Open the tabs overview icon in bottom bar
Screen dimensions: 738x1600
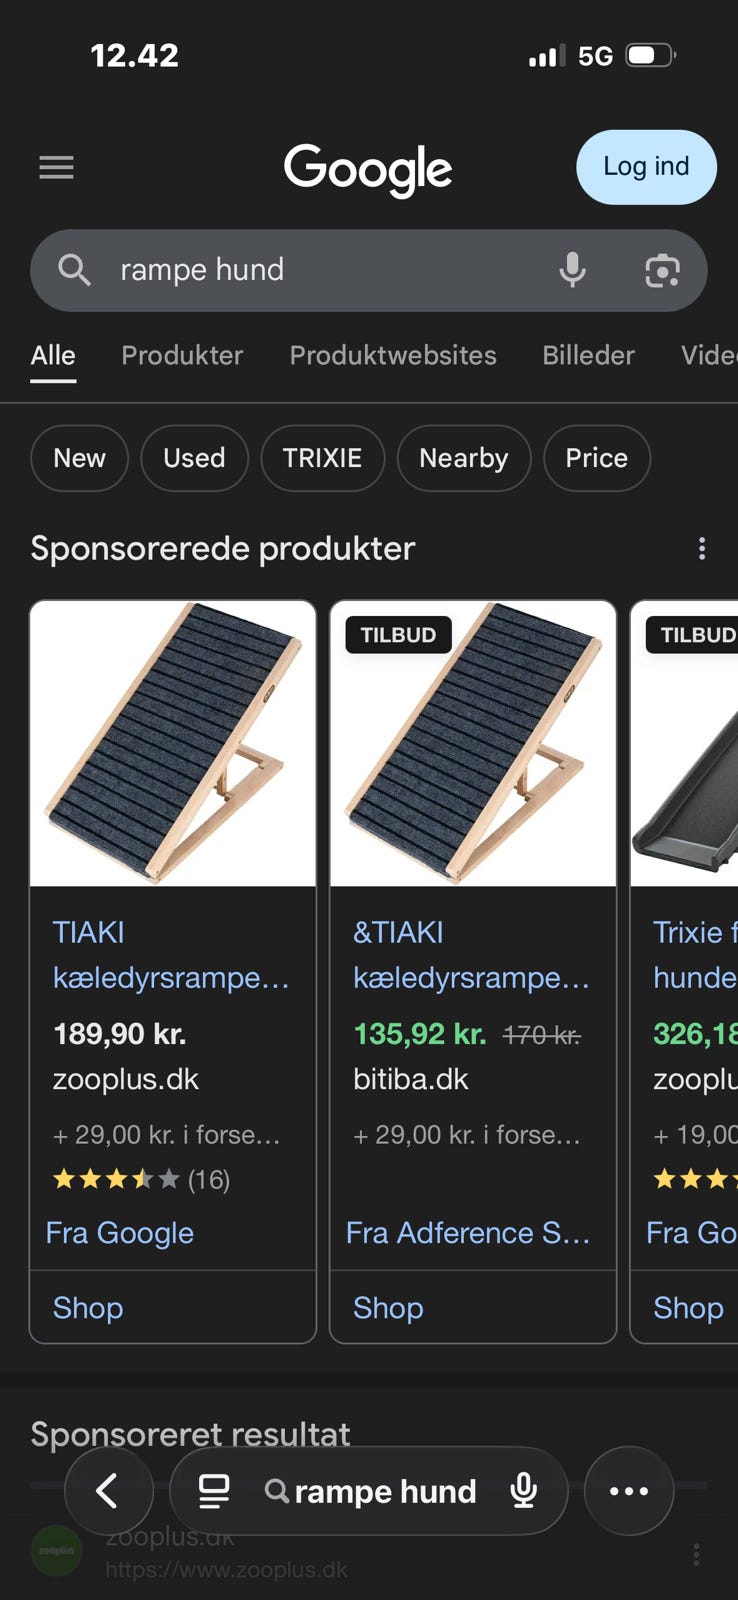(214, 1491)
